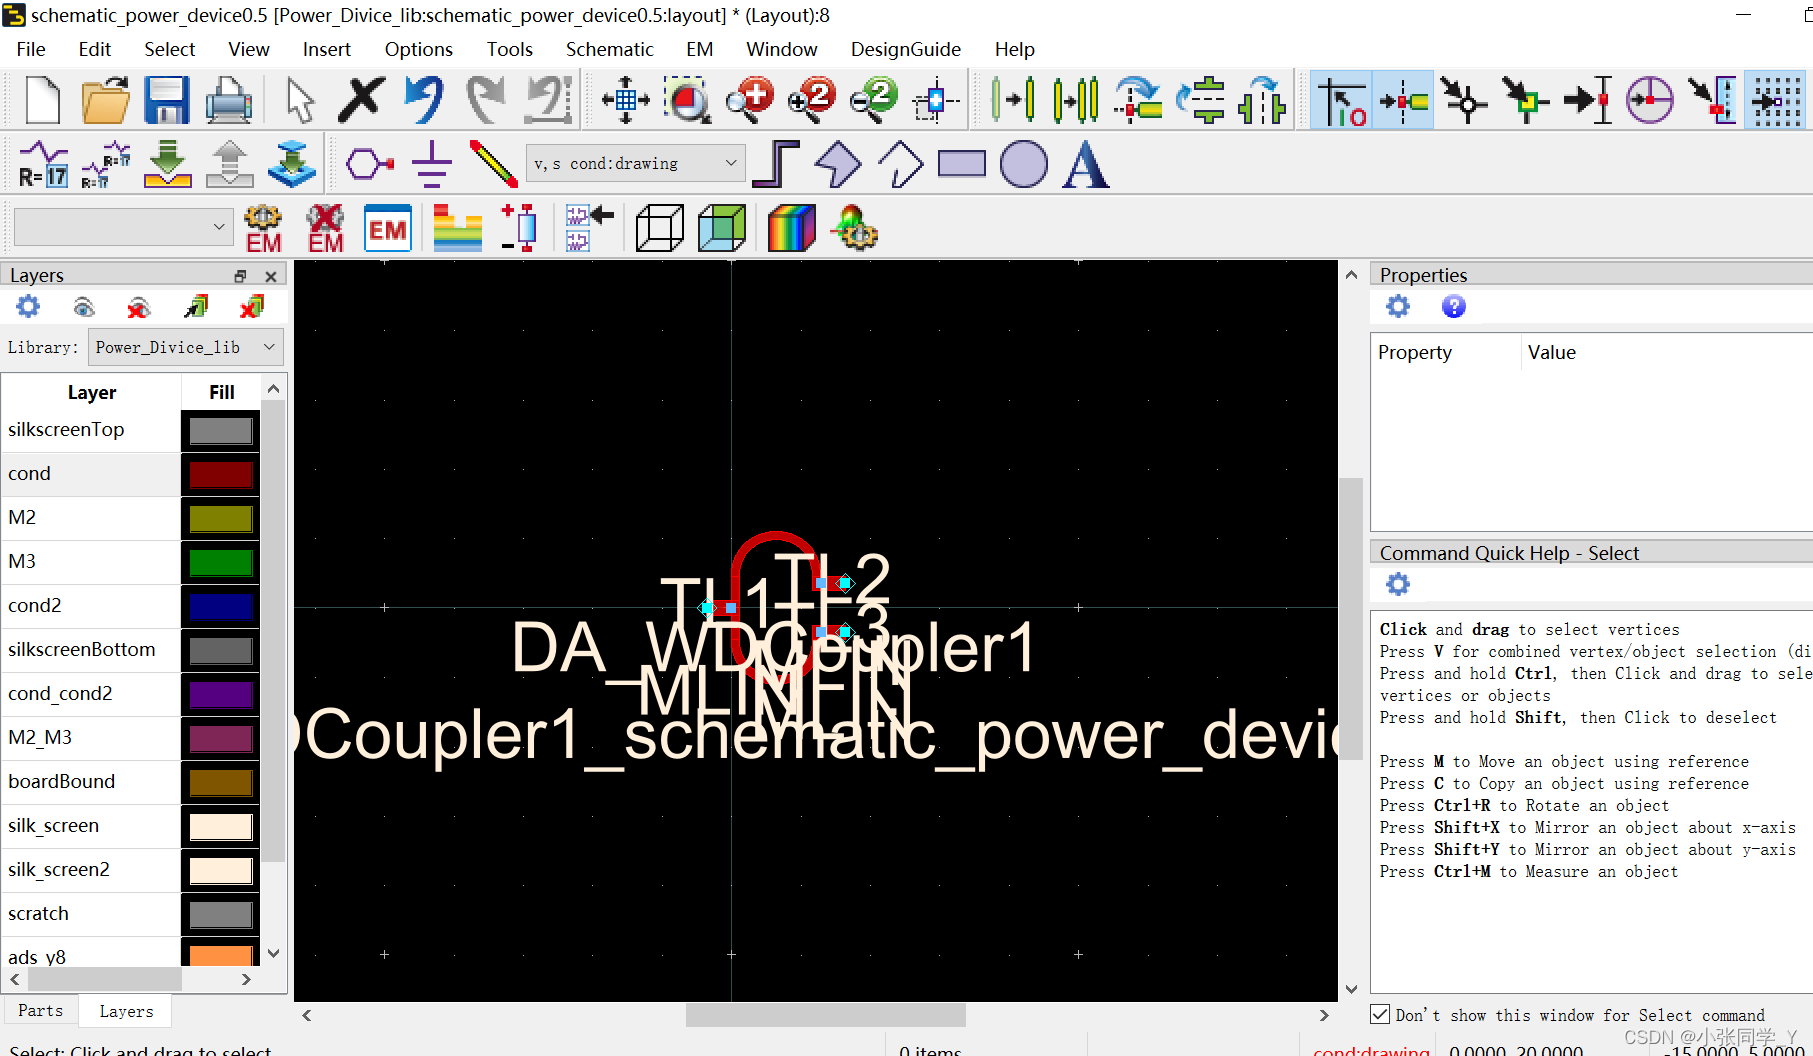Select the insert polygon tool
The image size is (1813, 1056).
click(x=837, y=164)
